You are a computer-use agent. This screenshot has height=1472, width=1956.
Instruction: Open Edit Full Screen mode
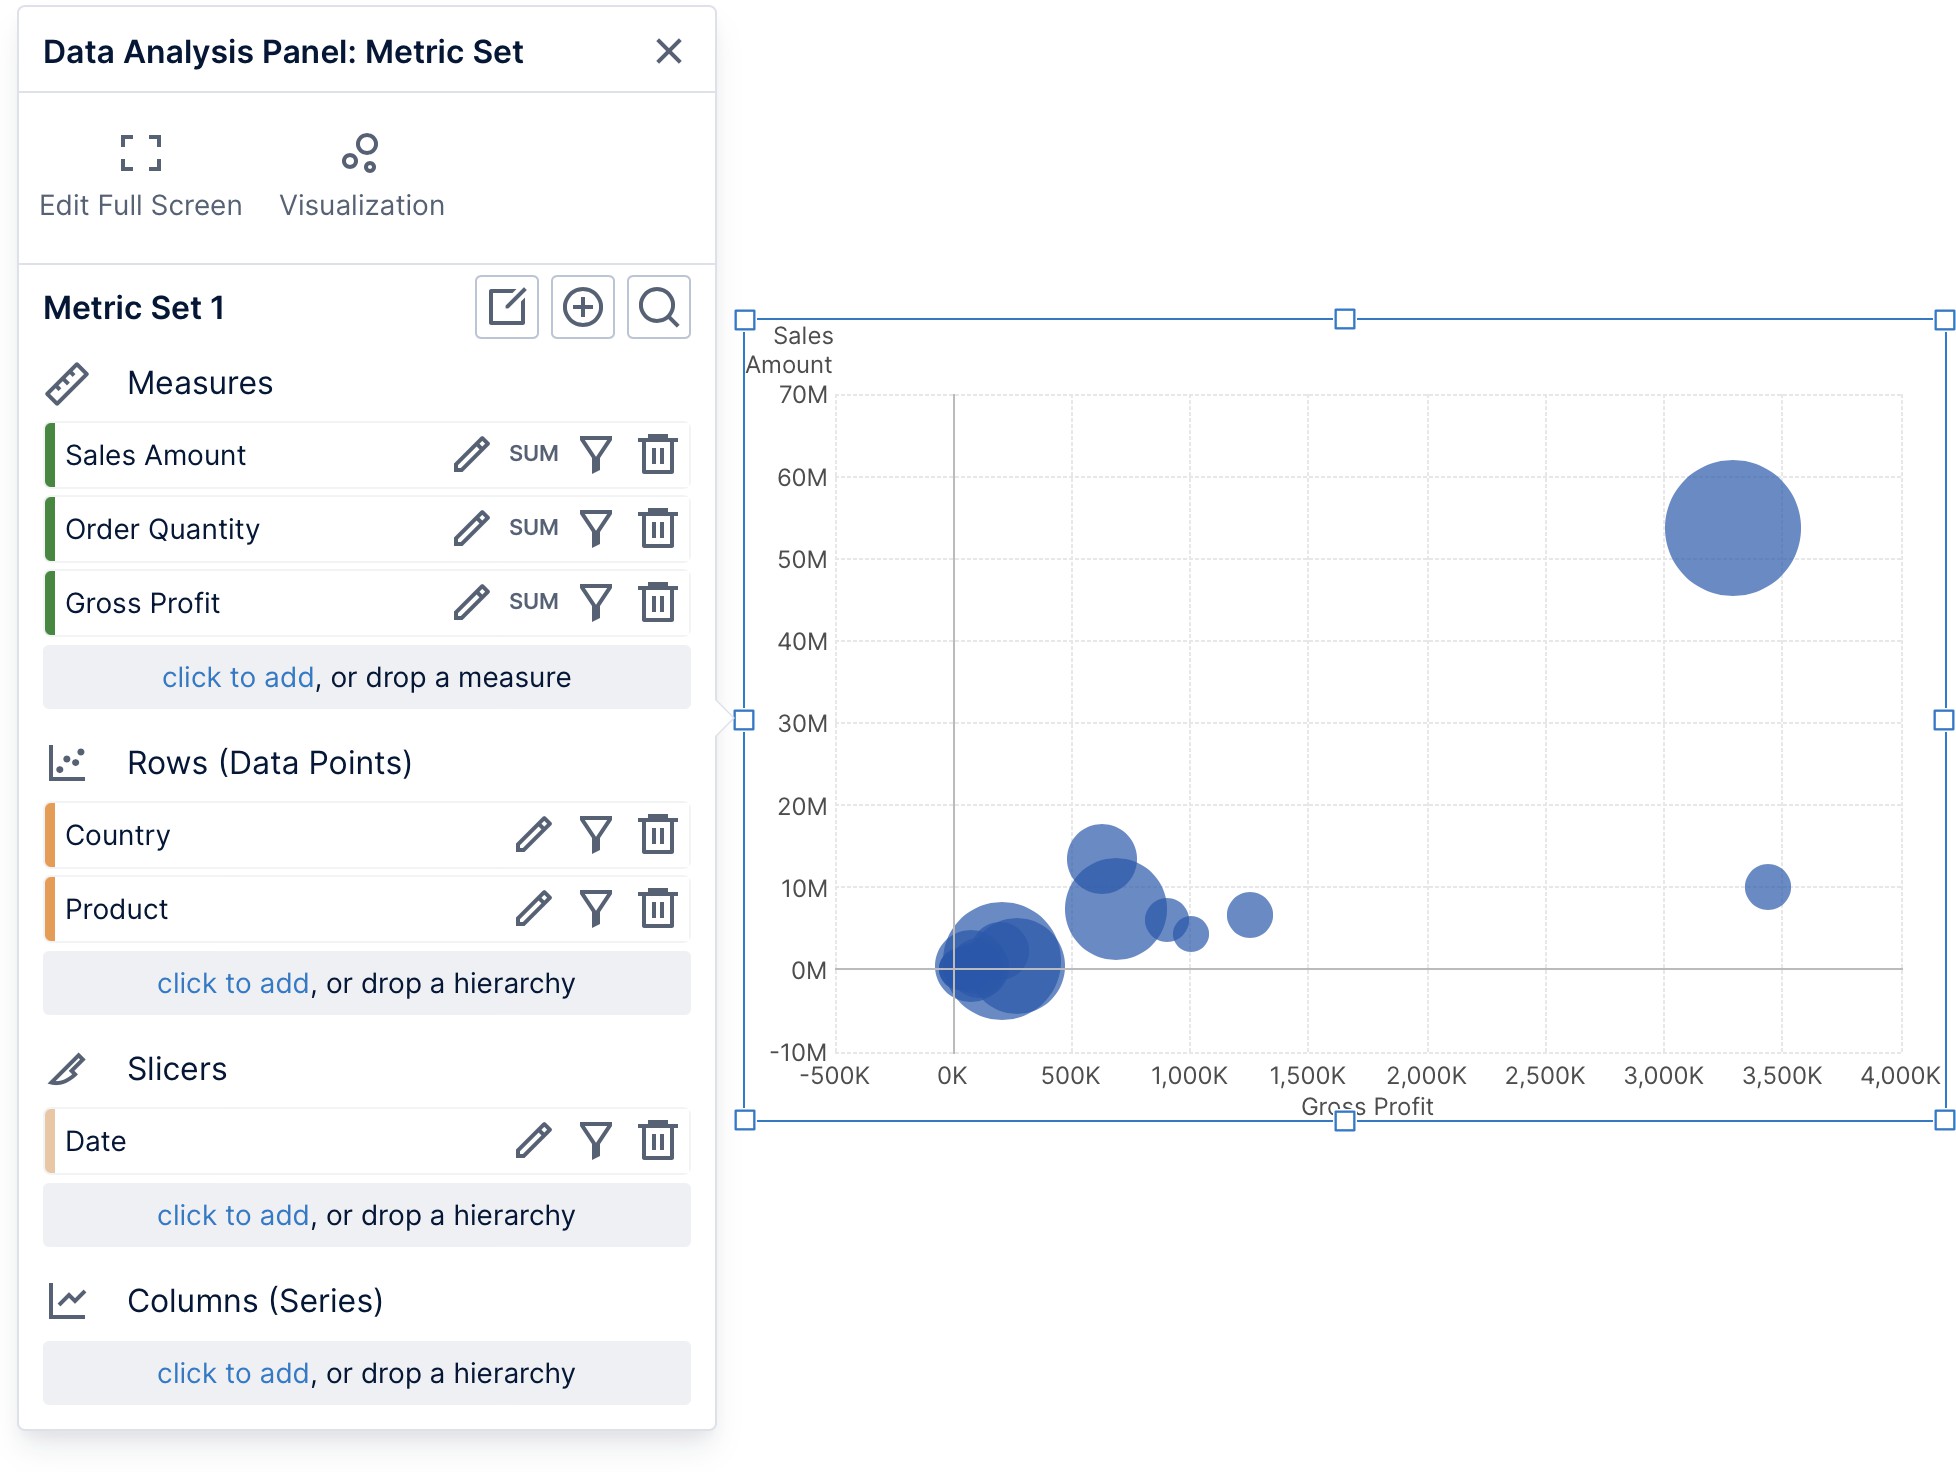coord(139,175)
